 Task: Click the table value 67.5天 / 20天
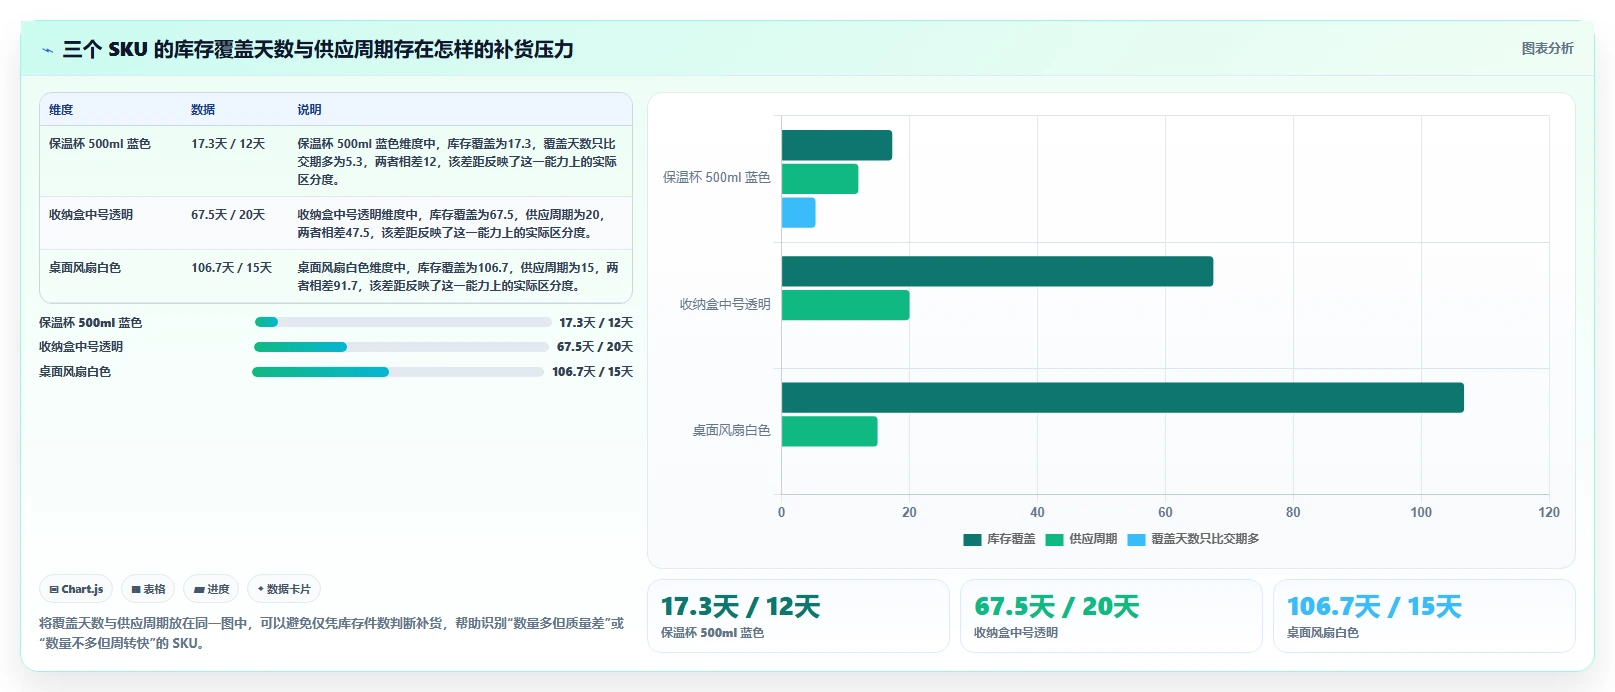point(228,215)
